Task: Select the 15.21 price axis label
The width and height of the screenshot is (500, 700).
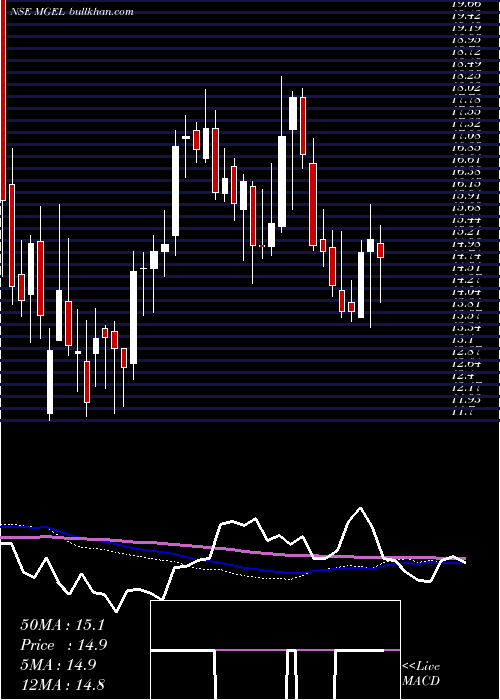Action: pyautogui.click(x=466, y=232)
